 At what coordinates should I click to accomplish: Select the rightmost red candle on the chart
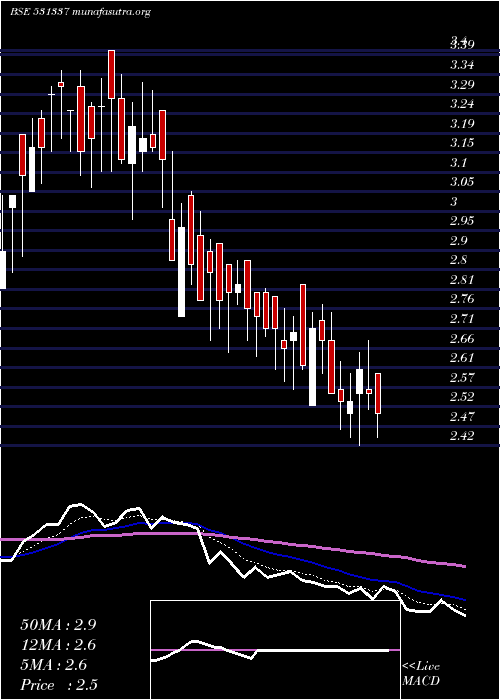coord(378,393)
